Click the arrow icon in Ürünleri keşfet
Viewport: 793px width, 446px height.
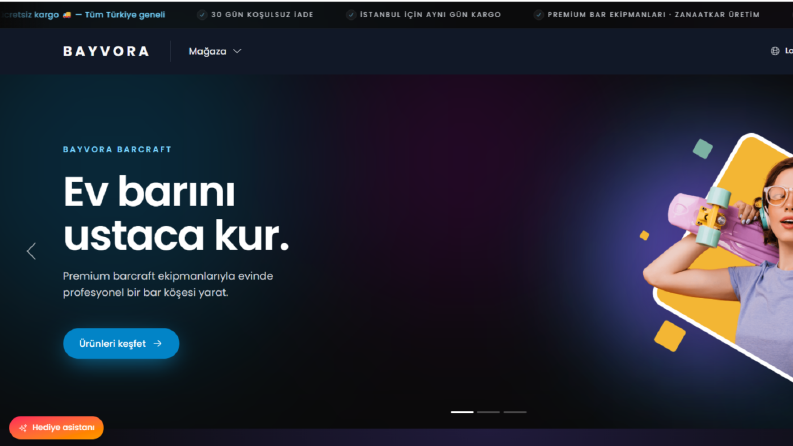point(158,343)
